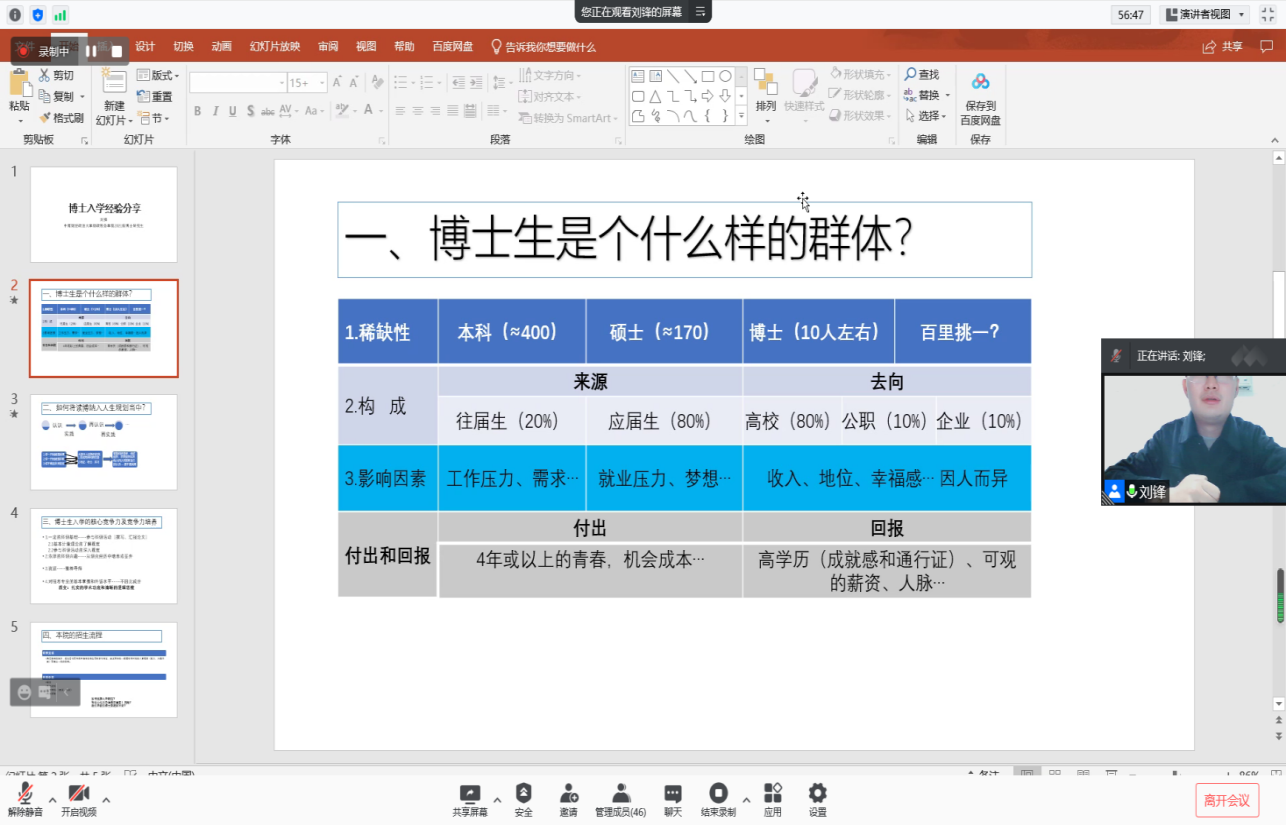Click the Invite participants icon
Viewport: 1286px width, 825px height.
pos(568,794)
